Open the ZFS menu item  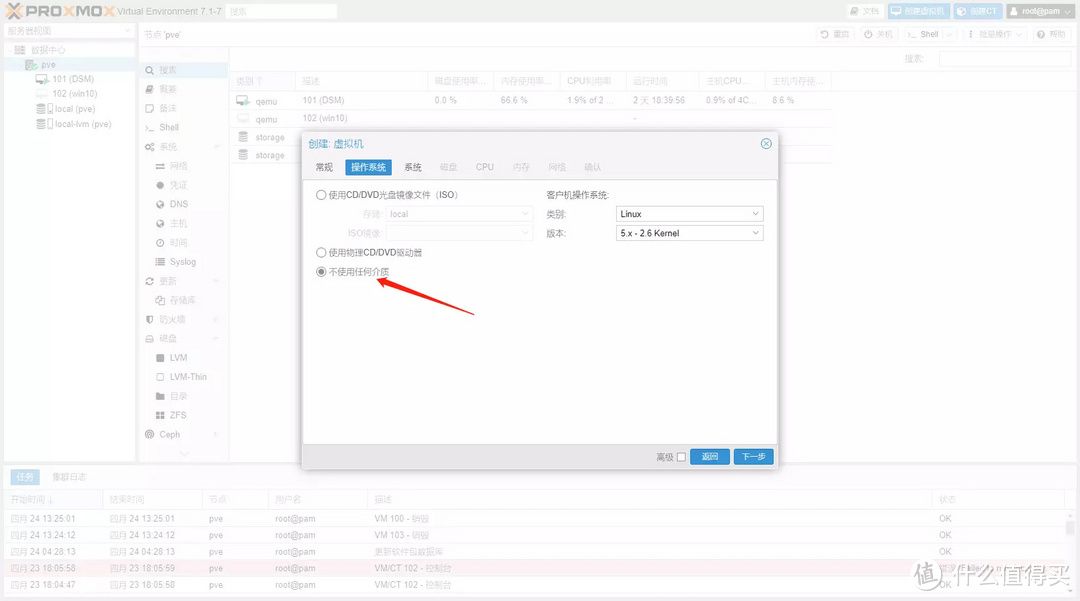click(x=183, y=415)
